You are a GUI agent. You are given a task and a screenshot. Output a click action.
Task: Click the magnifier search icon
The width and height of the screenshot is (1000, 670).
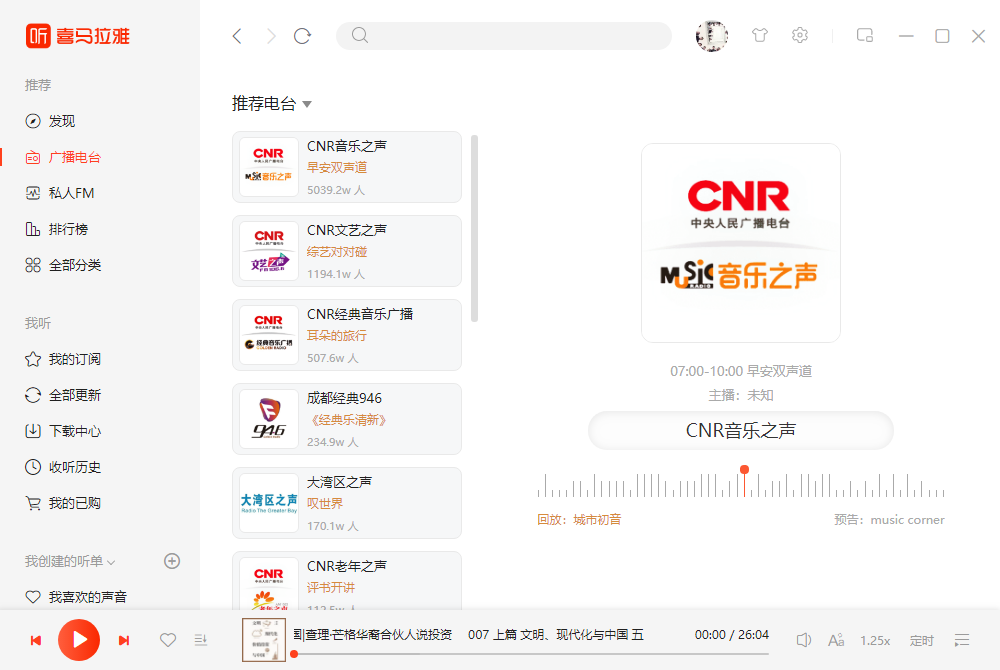(360, 35)
